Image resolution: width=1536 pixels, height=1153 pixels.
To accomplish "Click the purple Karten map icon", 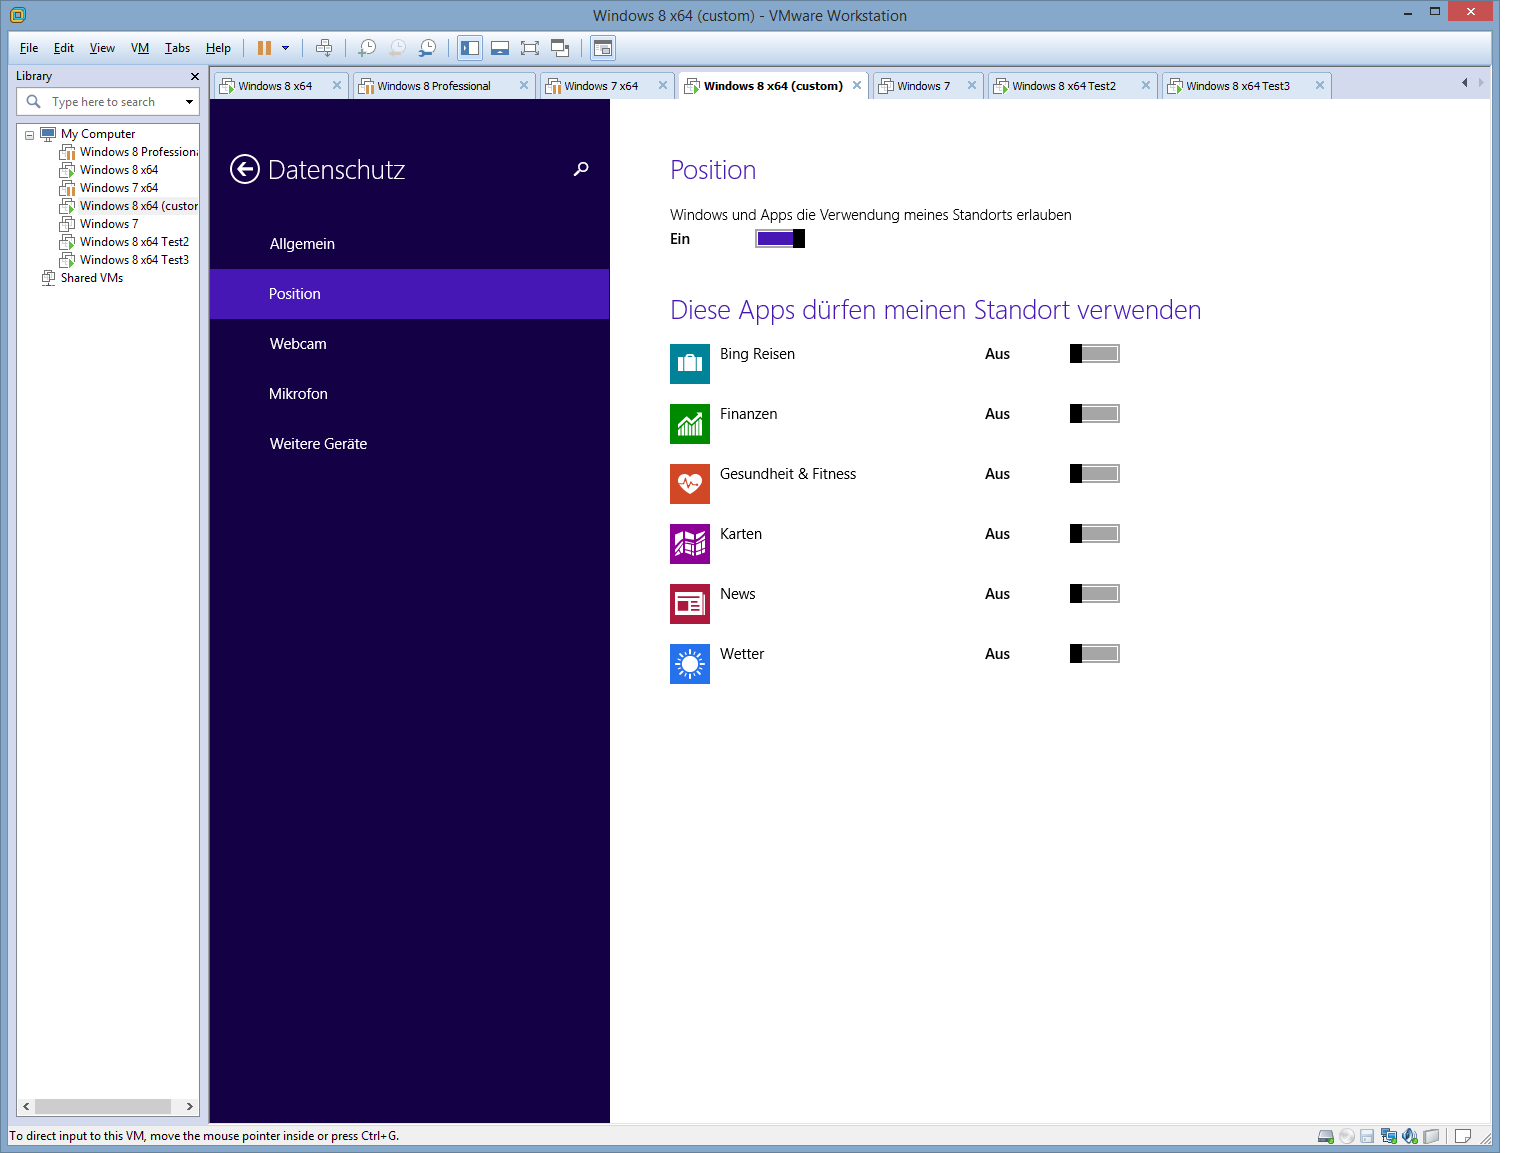I will click(690, 544).
